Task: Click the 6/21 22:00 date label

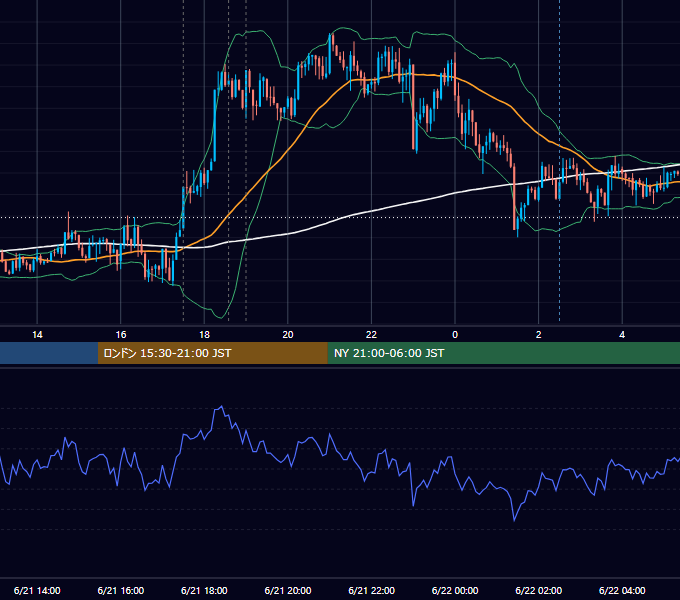Action: 372,590
